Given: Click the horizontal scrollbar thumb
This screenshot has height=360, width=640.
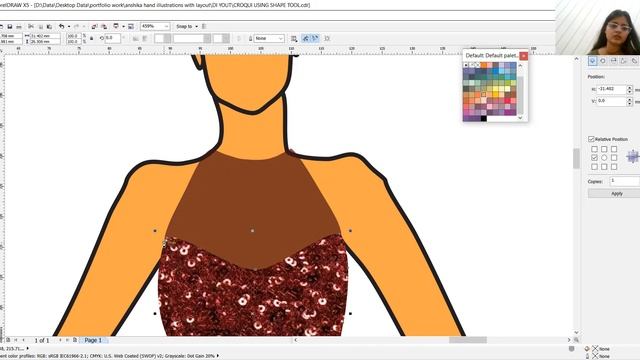Looking at the screenshot, I should click(468, 340).
